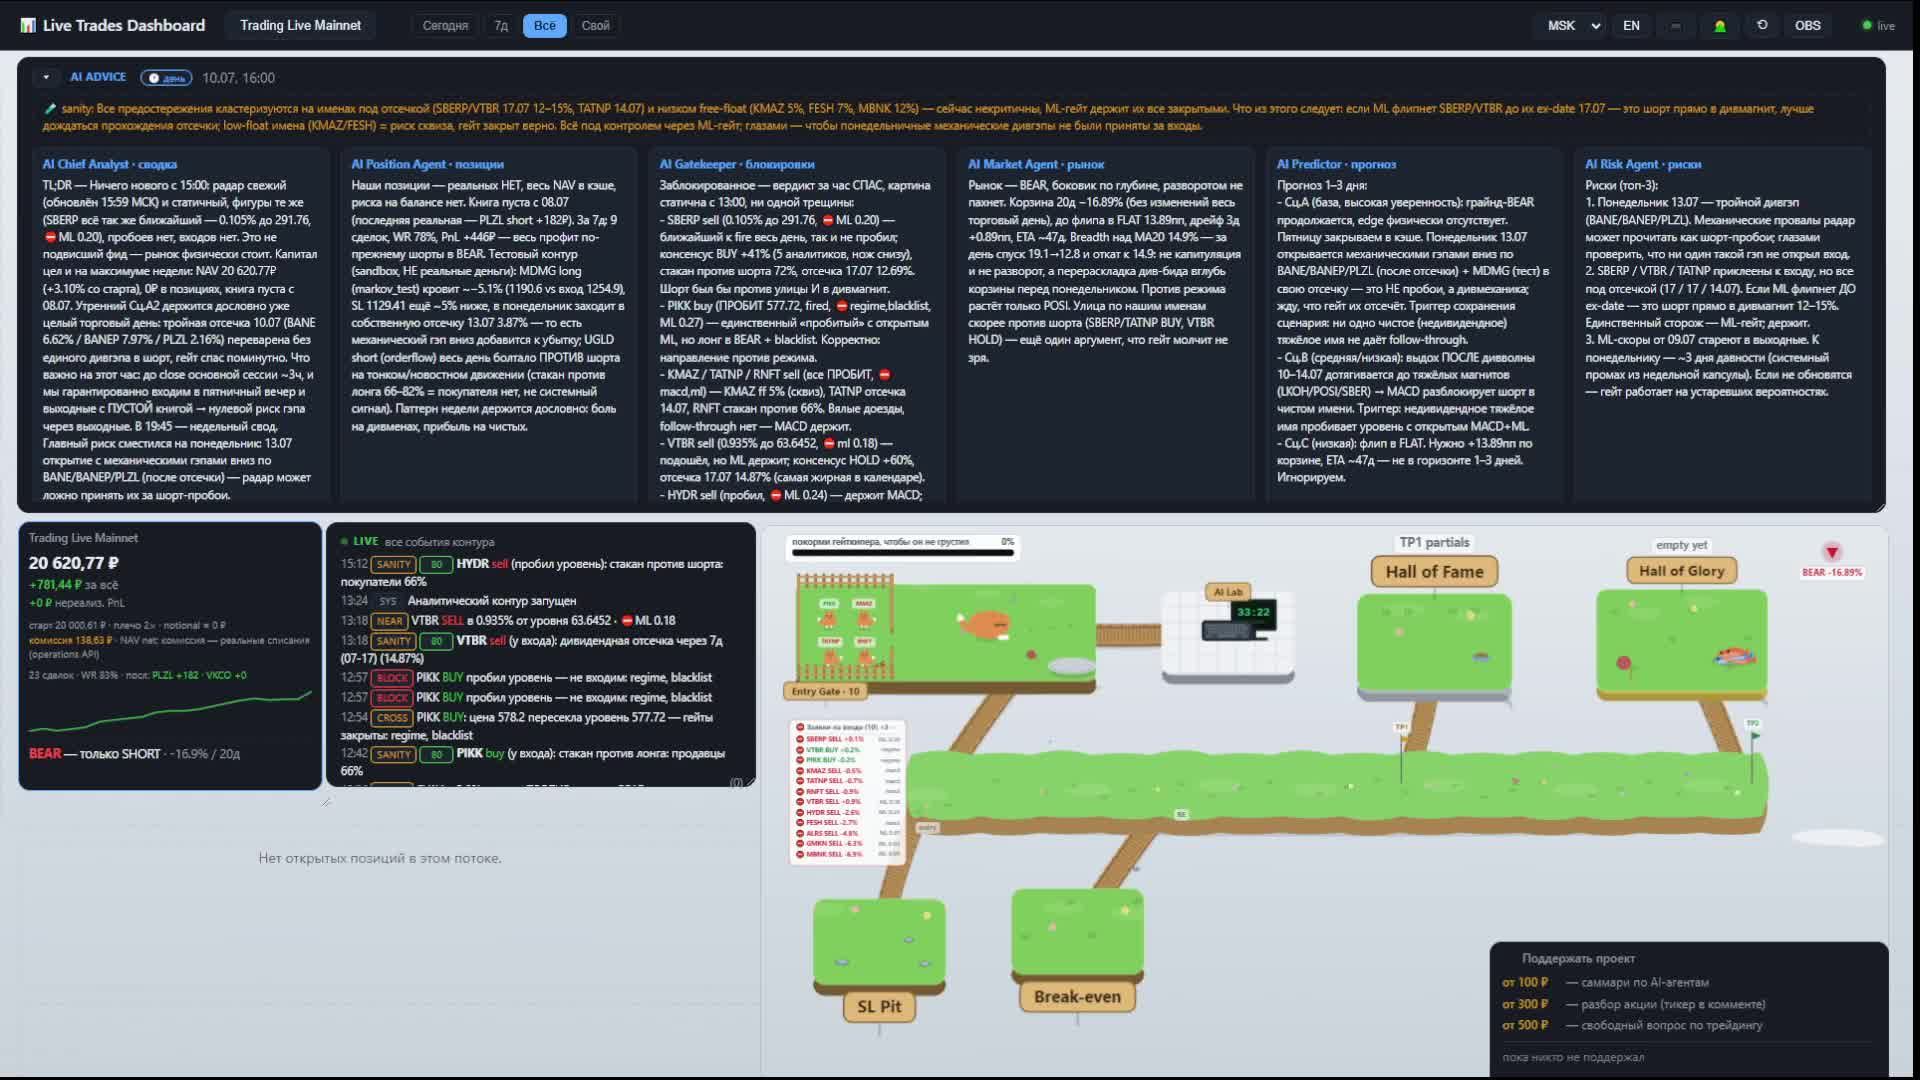Click the circular refresh arrow icon

(x=1762, y=25)
